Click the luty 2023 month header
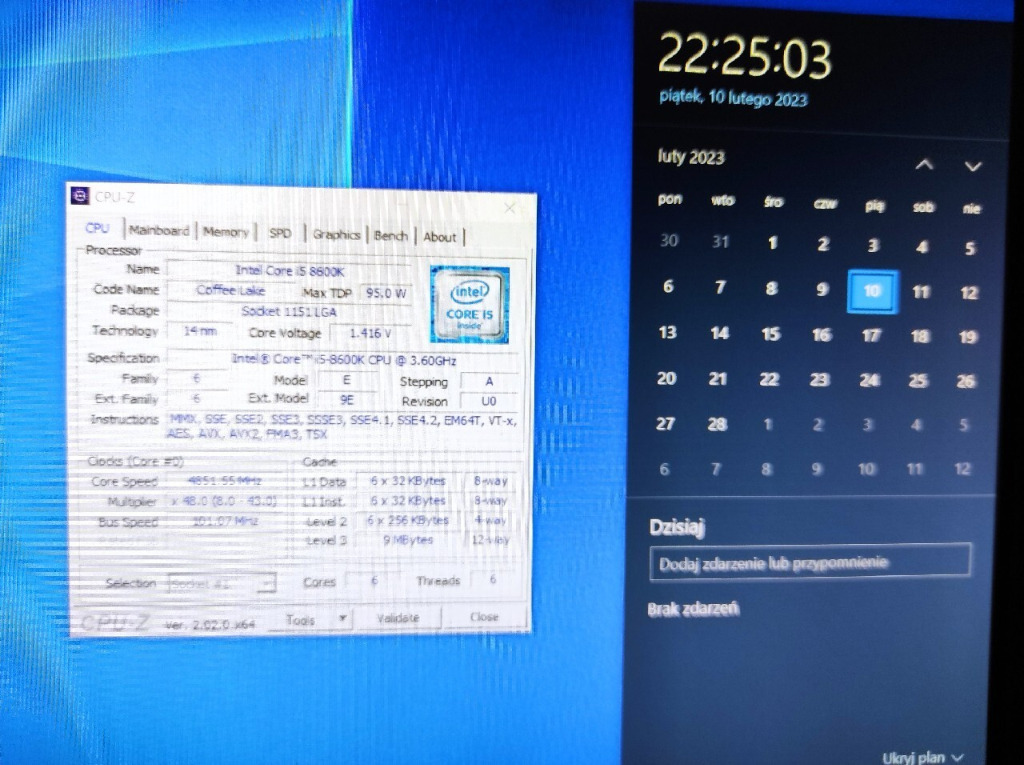Image resolution: width=1024 pixels, height=765 pixels. [x=691, y=157]
